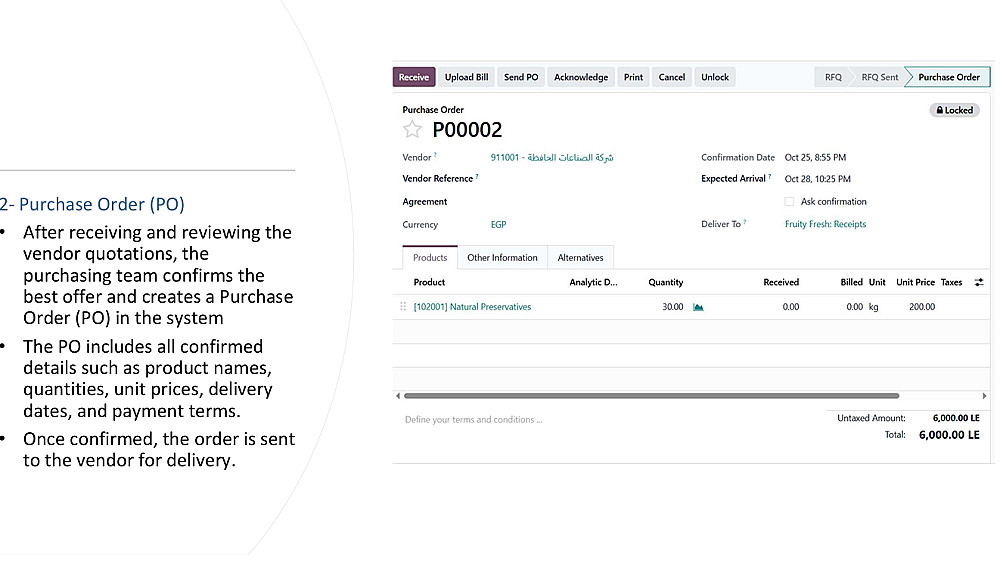Grab the drag handle on Natural Preservatives row
The image size is (1000, 573).
click(x=403, y=307)
